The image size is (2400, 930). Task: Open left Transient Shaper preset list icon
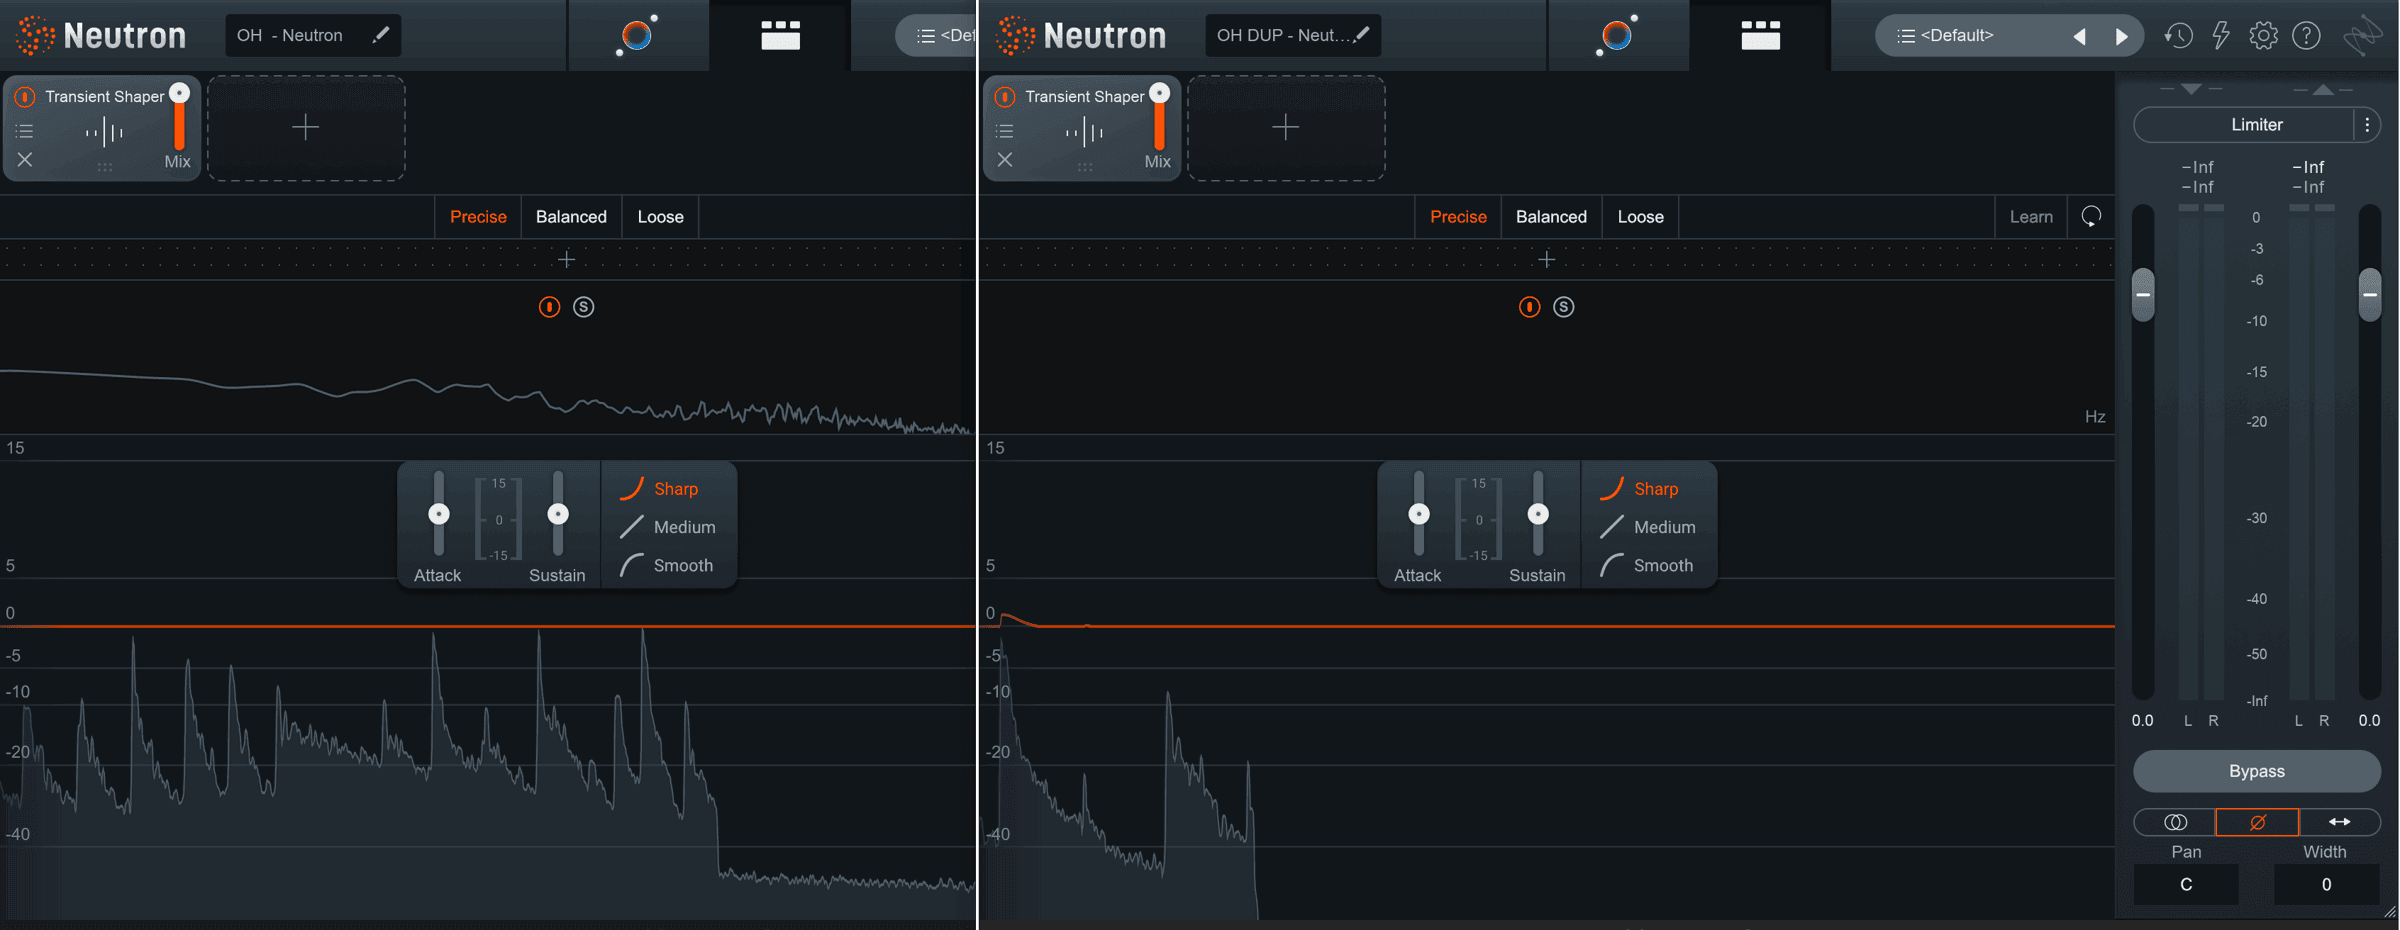pos(25,131)
